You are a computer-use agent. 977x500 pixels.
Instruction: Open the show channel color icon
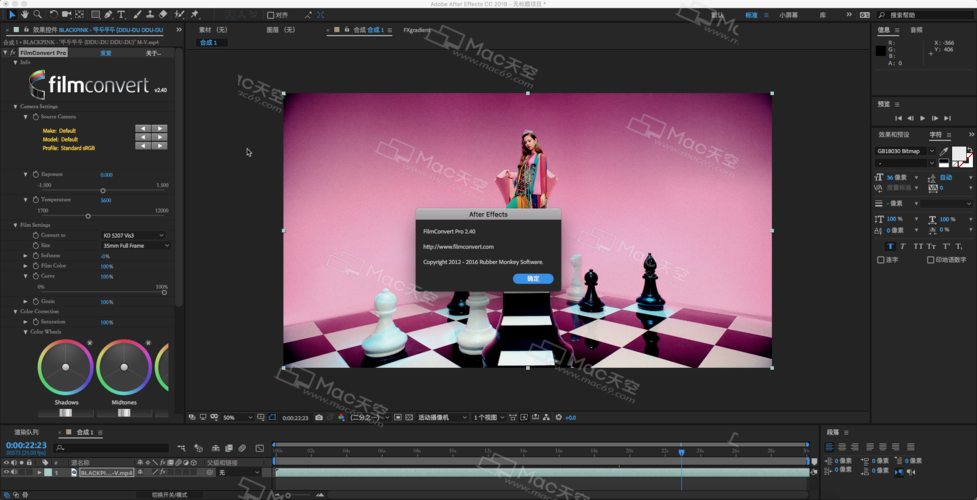coord(341,418)
